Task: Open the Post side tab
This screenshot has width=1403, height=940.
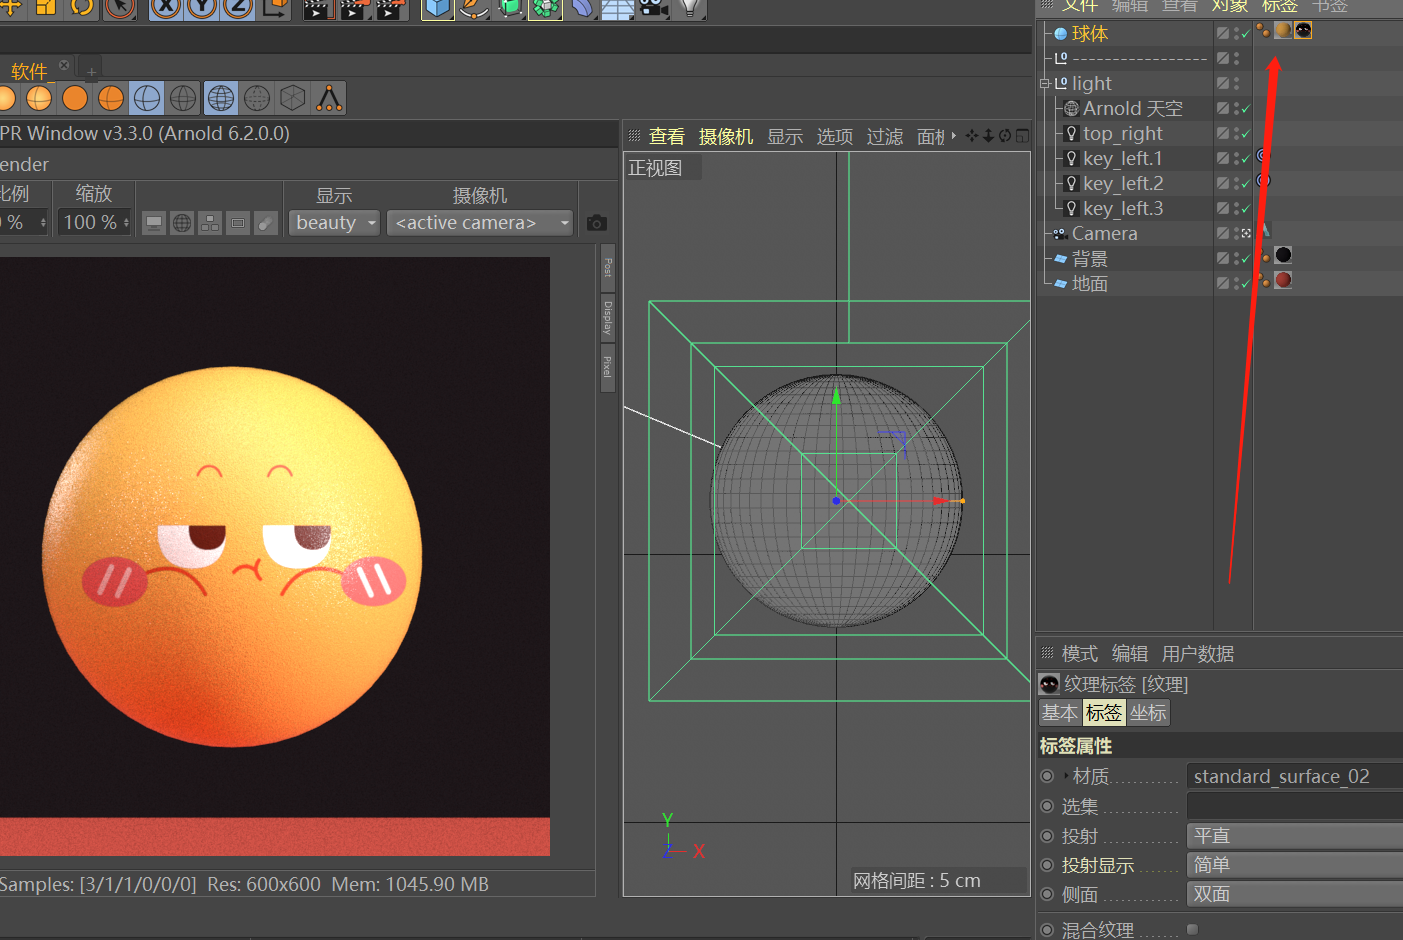Action: click(607, 267)
